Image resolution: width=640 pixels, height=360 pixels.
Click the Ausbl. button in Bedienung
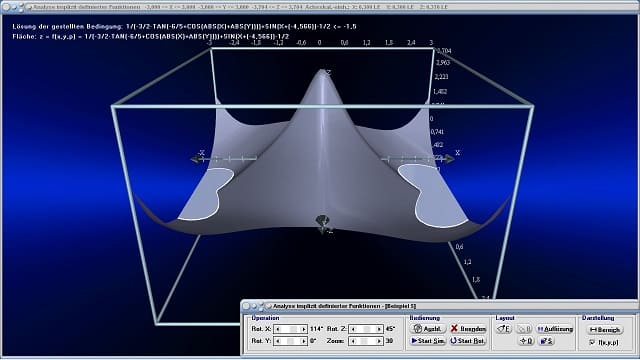click(427, 329)
